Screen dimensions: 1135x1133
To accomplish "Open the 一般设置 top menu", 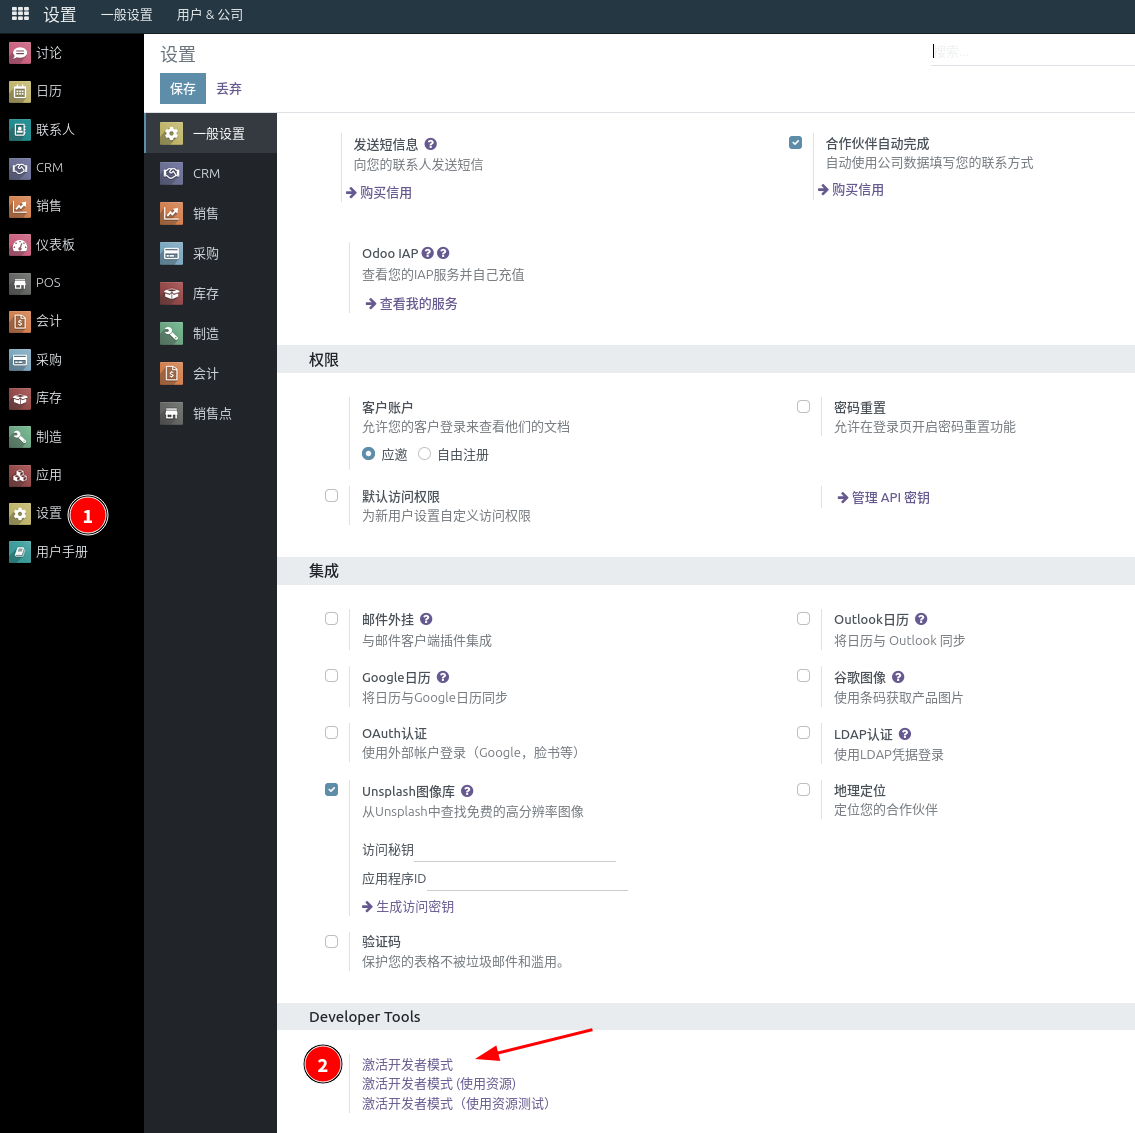I will click(x=127, y=14).
